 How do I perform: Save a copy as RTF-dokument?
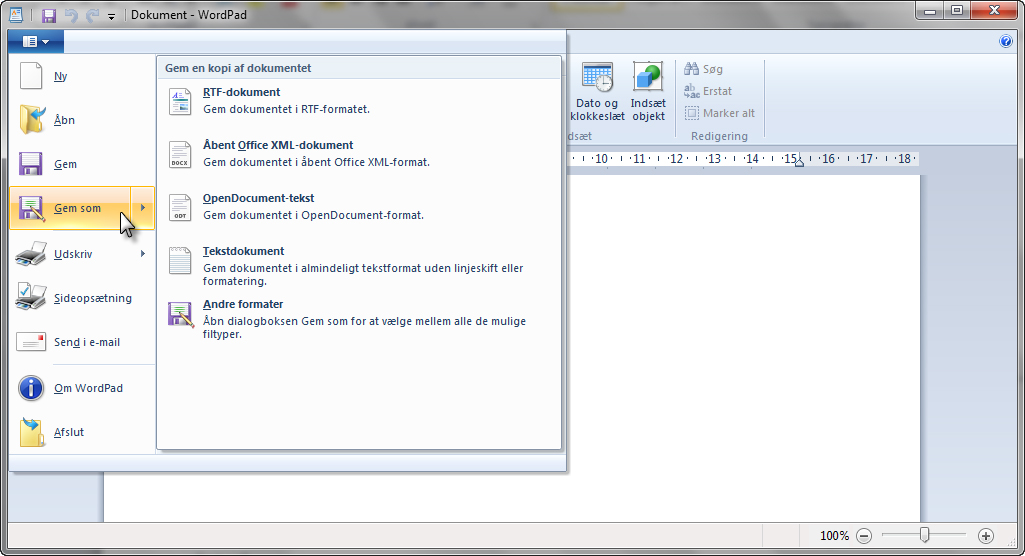pyautogui.click(x=359, y=101)
